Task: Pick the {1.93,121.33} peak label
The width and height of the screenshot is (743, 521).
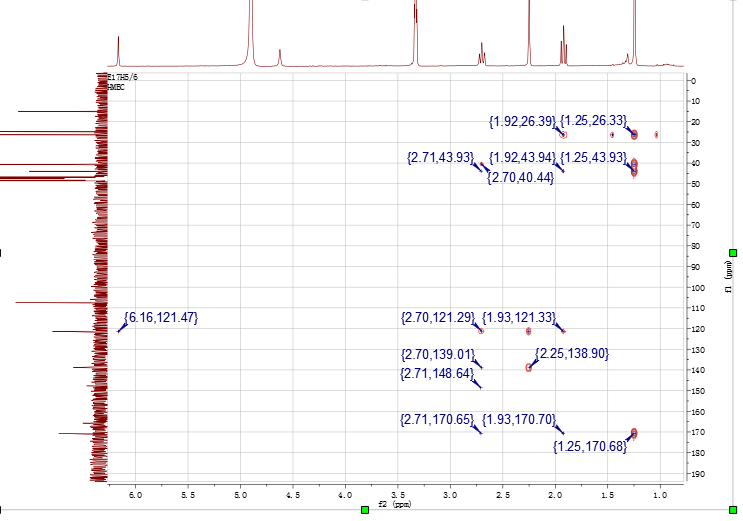Action: point(519,317)
